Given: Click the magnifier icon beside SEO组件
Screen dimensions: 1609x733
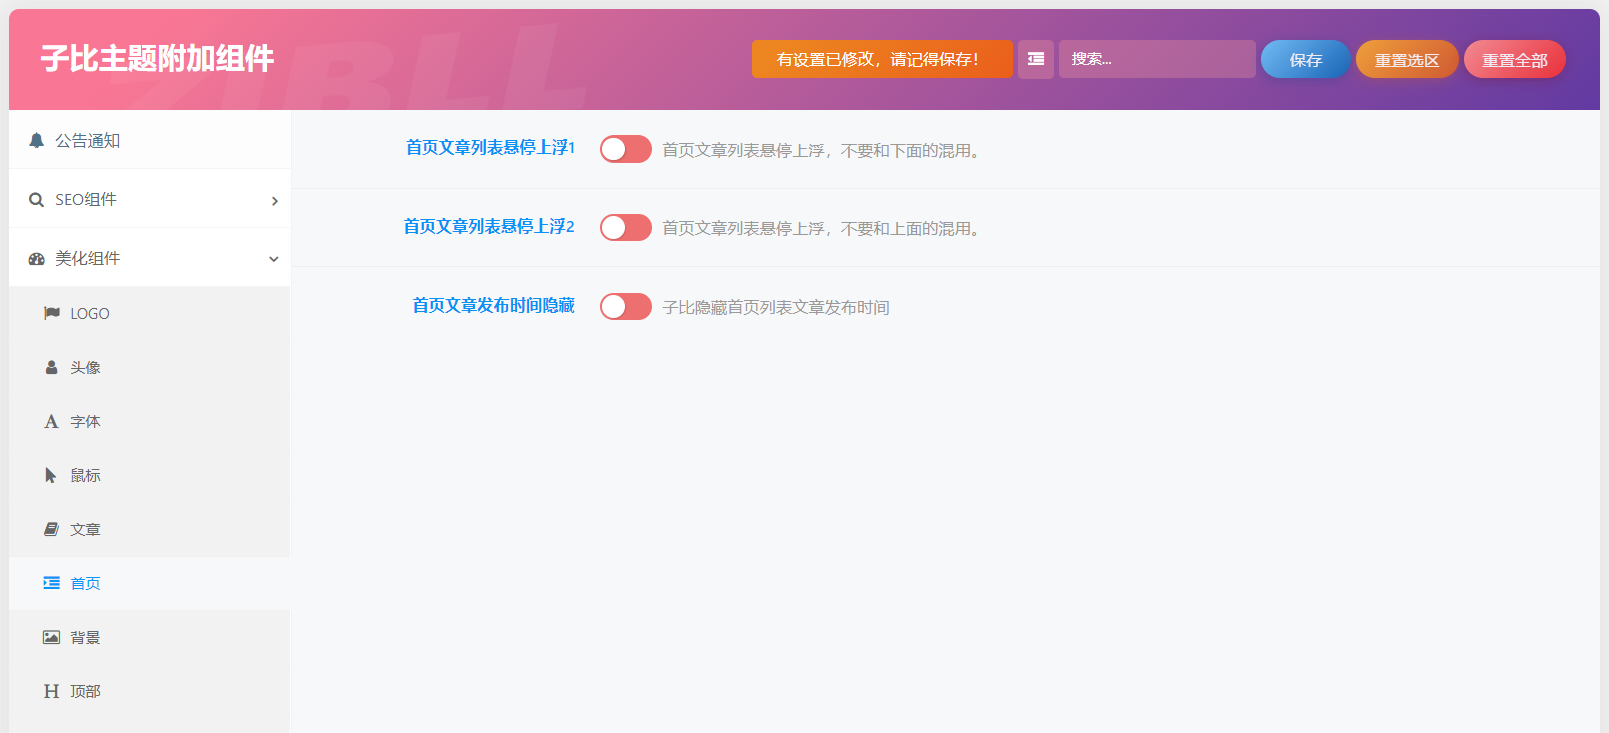Looking at the screenshot, I should 37,199.
